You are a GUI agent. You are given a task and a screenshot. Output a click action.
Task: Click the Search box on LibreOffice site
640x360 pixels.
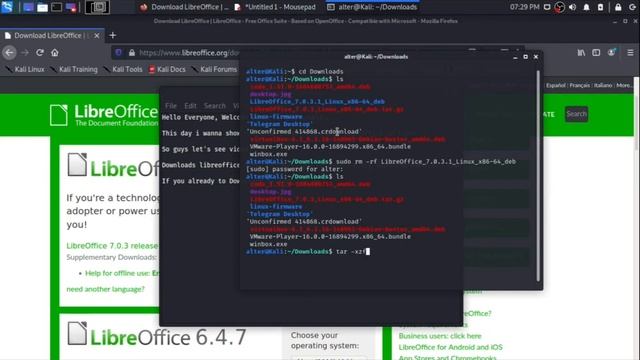point(576,114)
